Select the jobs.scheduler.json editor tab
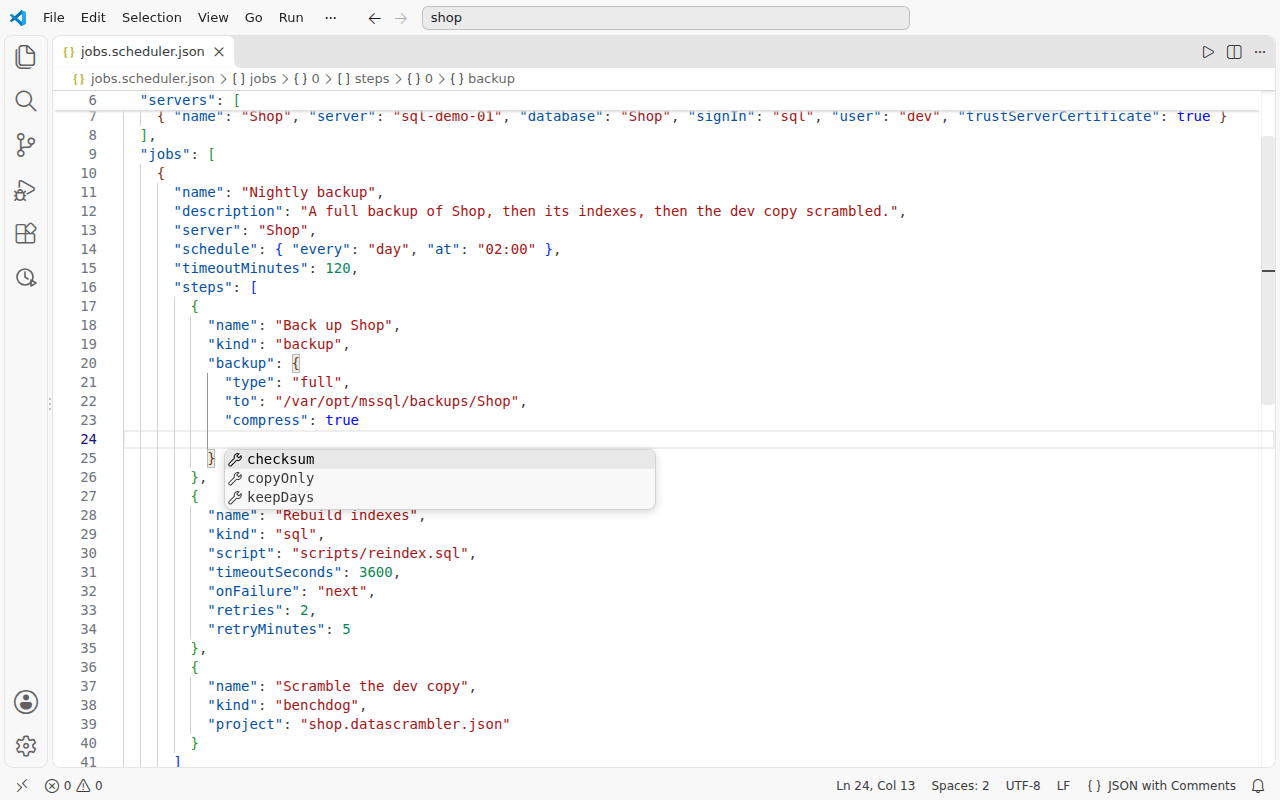This screenshot has height=800, width=1280. (x=144, y=52)
